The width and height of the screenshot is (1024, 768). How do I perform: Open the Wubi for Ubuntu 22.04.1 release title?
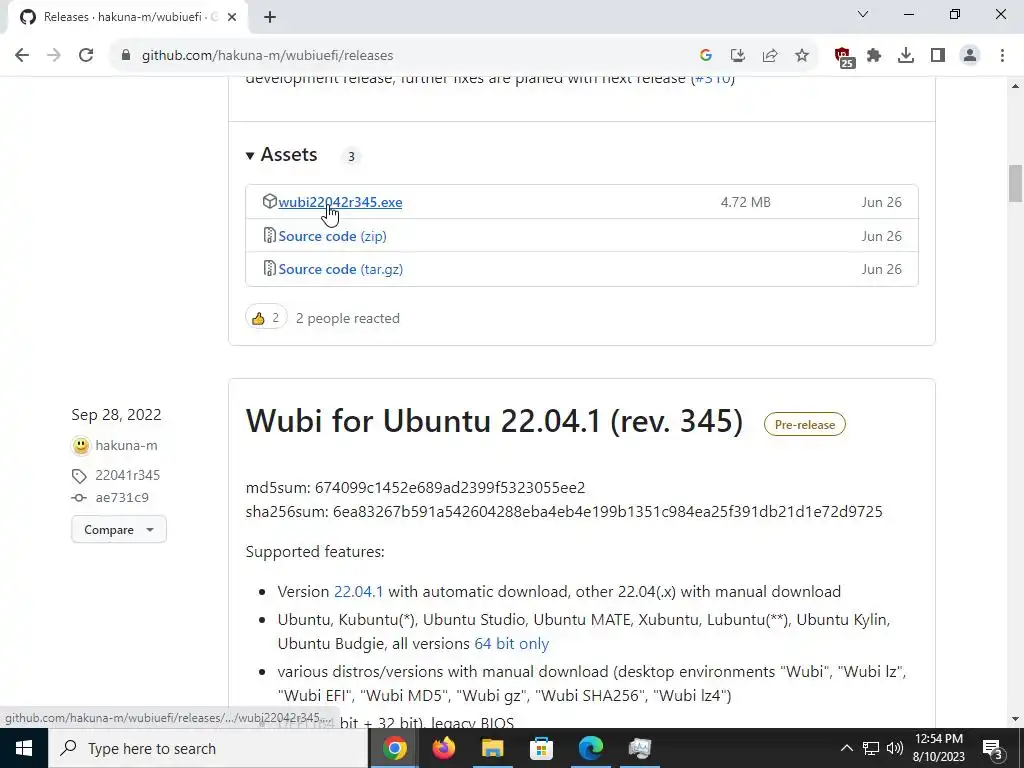coord(494,421)
